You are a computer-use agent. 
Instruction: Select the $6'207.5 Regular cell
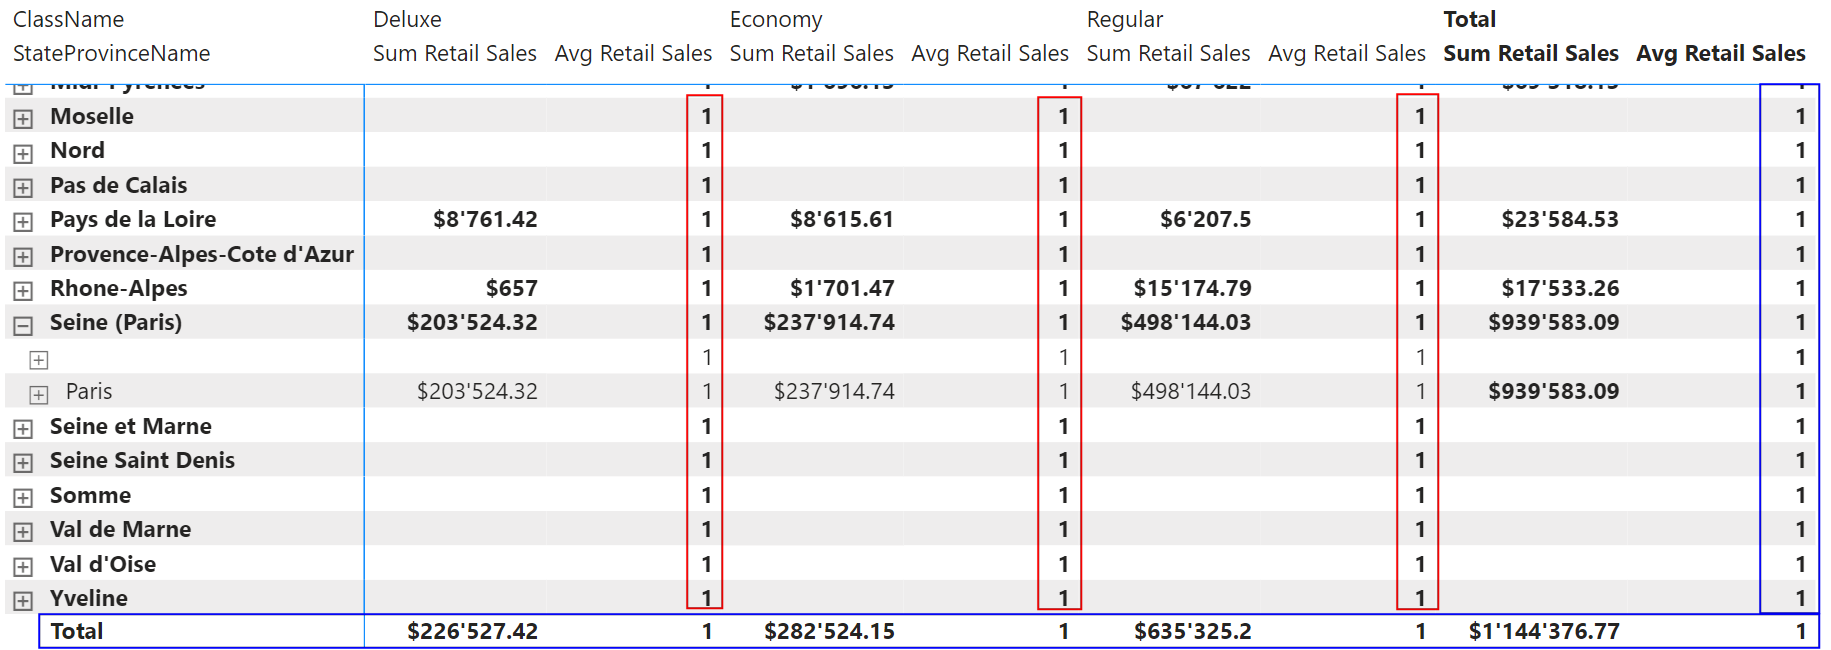(1205, 219)
